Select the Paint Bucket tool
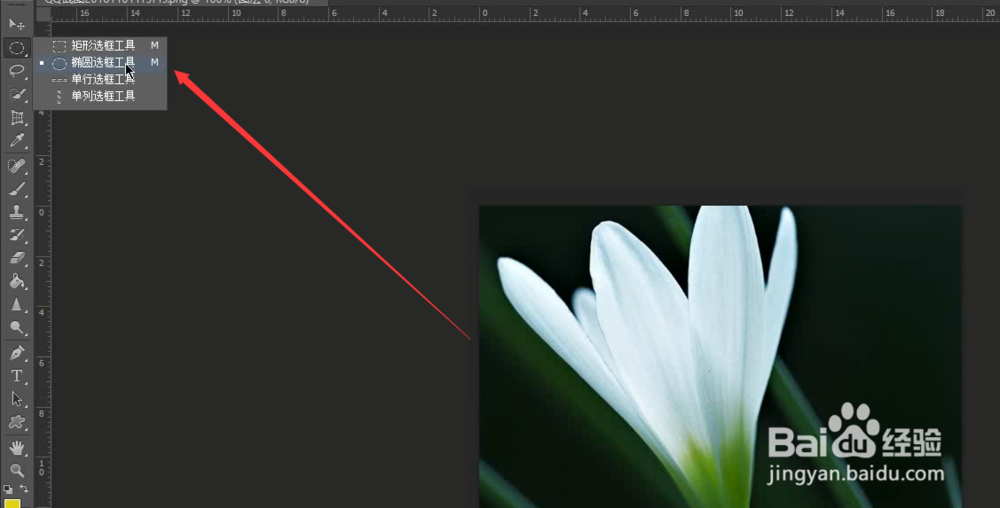 pos(17,281)
